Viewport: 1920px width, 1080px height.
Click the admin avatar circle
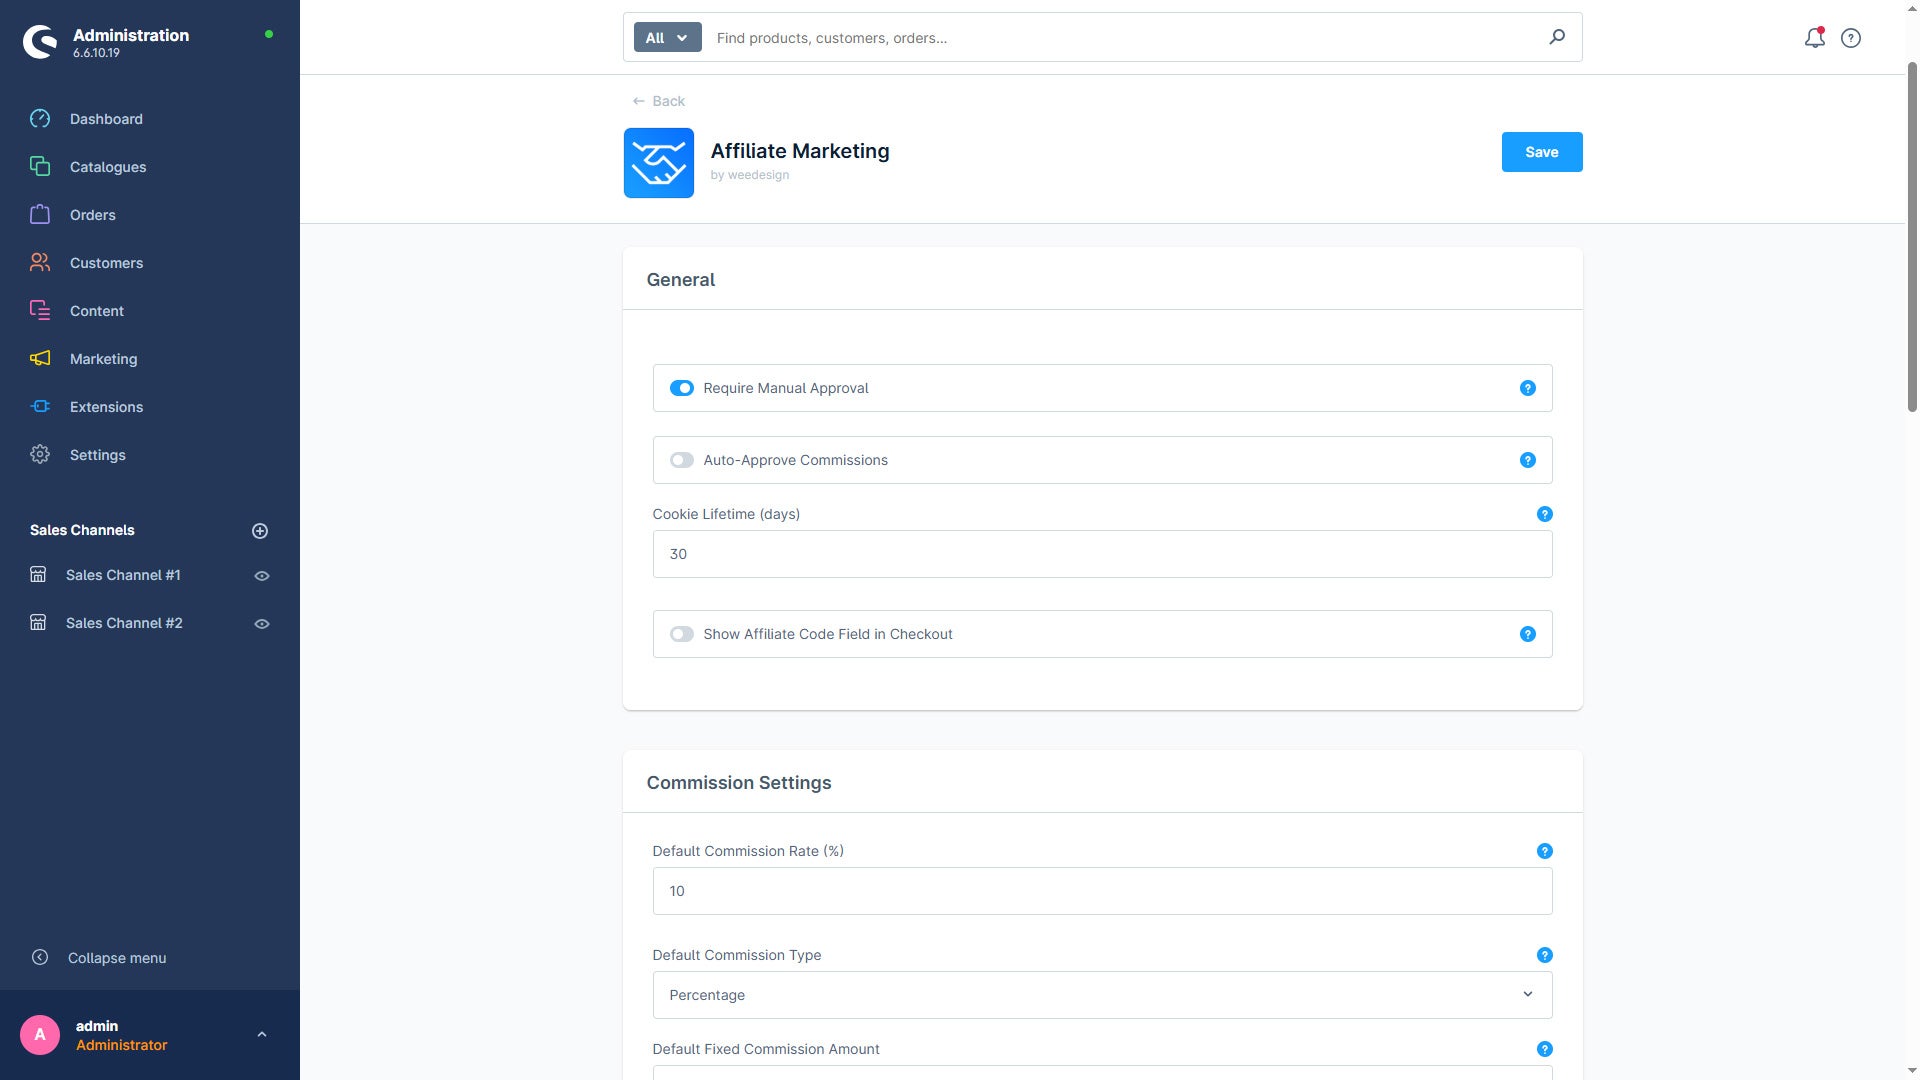point(40,1035)
